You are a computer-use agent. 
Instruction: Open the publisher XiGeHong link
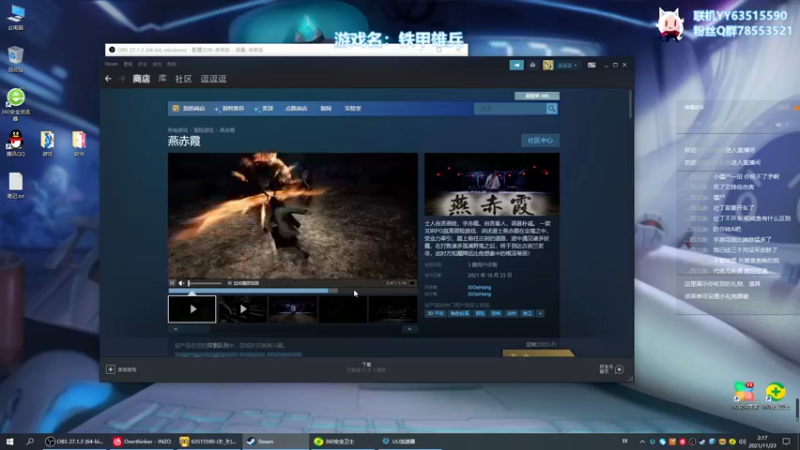479,294
